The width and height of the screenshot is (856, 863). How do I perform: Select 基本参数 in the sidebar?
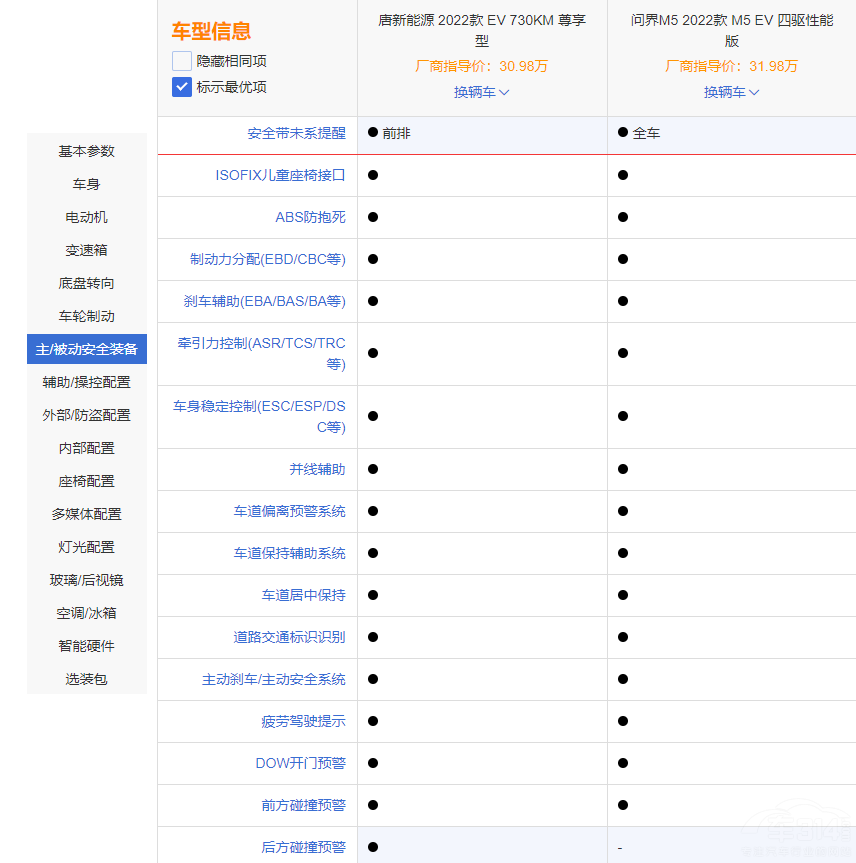[87, 151]
